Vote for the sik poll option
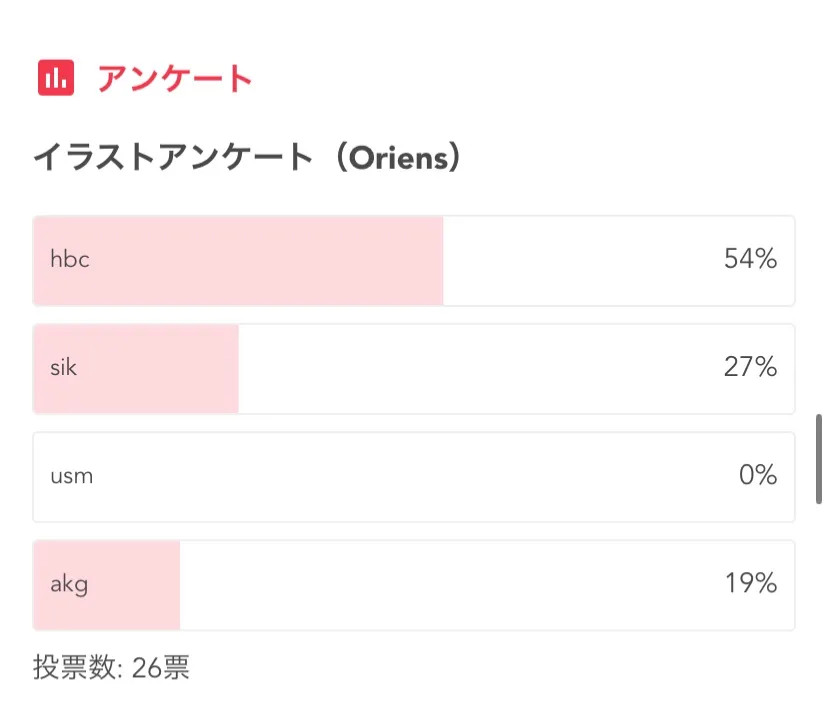 tap(413, 369)
